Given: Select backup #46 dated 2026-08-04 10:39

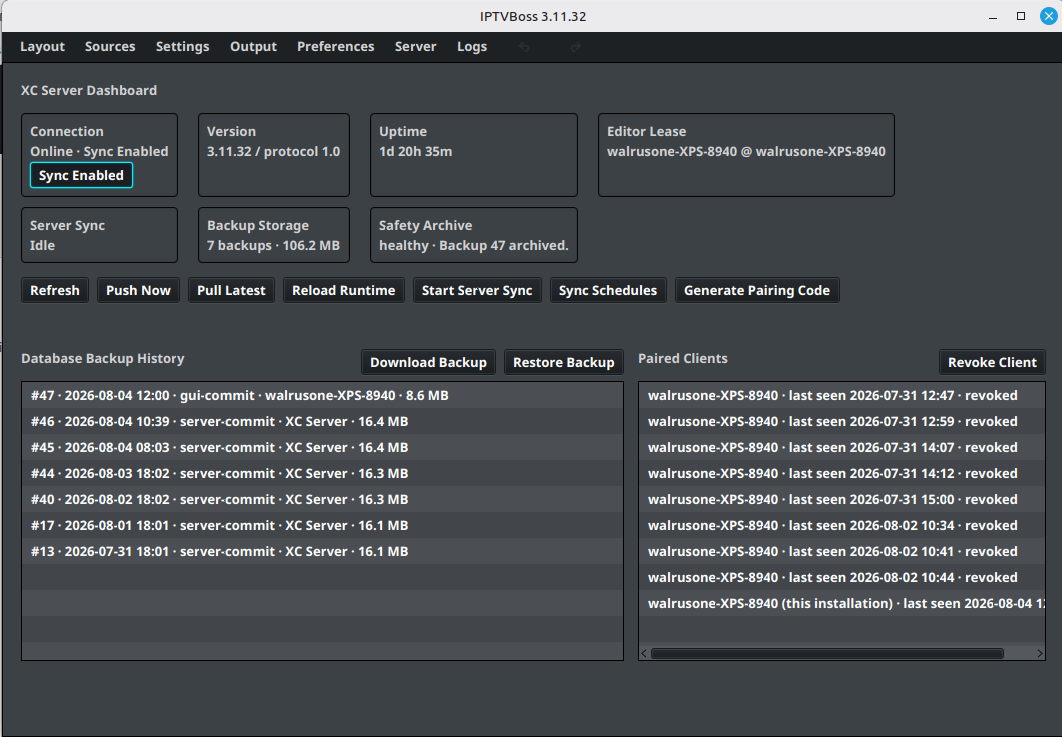Looking at the screenshot, I should click(322, 421).
